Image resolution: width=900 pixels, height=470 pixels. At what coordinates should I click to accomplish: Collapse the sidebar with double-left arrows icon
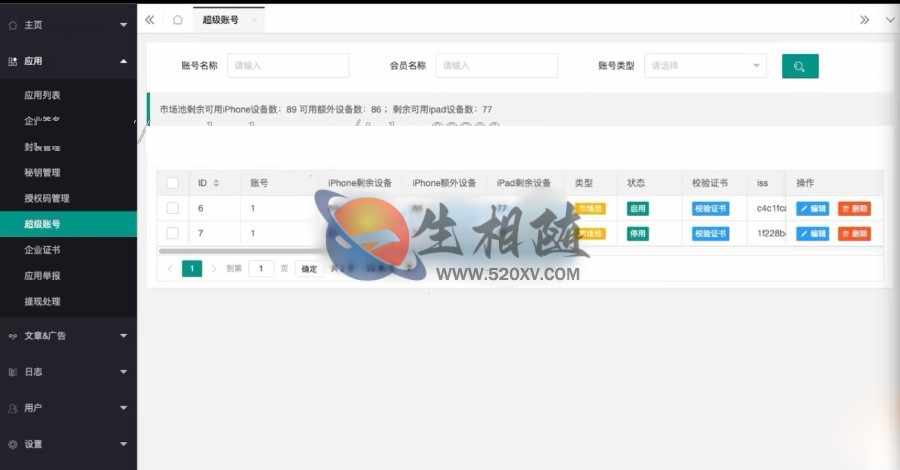click(x=150, y=20)
